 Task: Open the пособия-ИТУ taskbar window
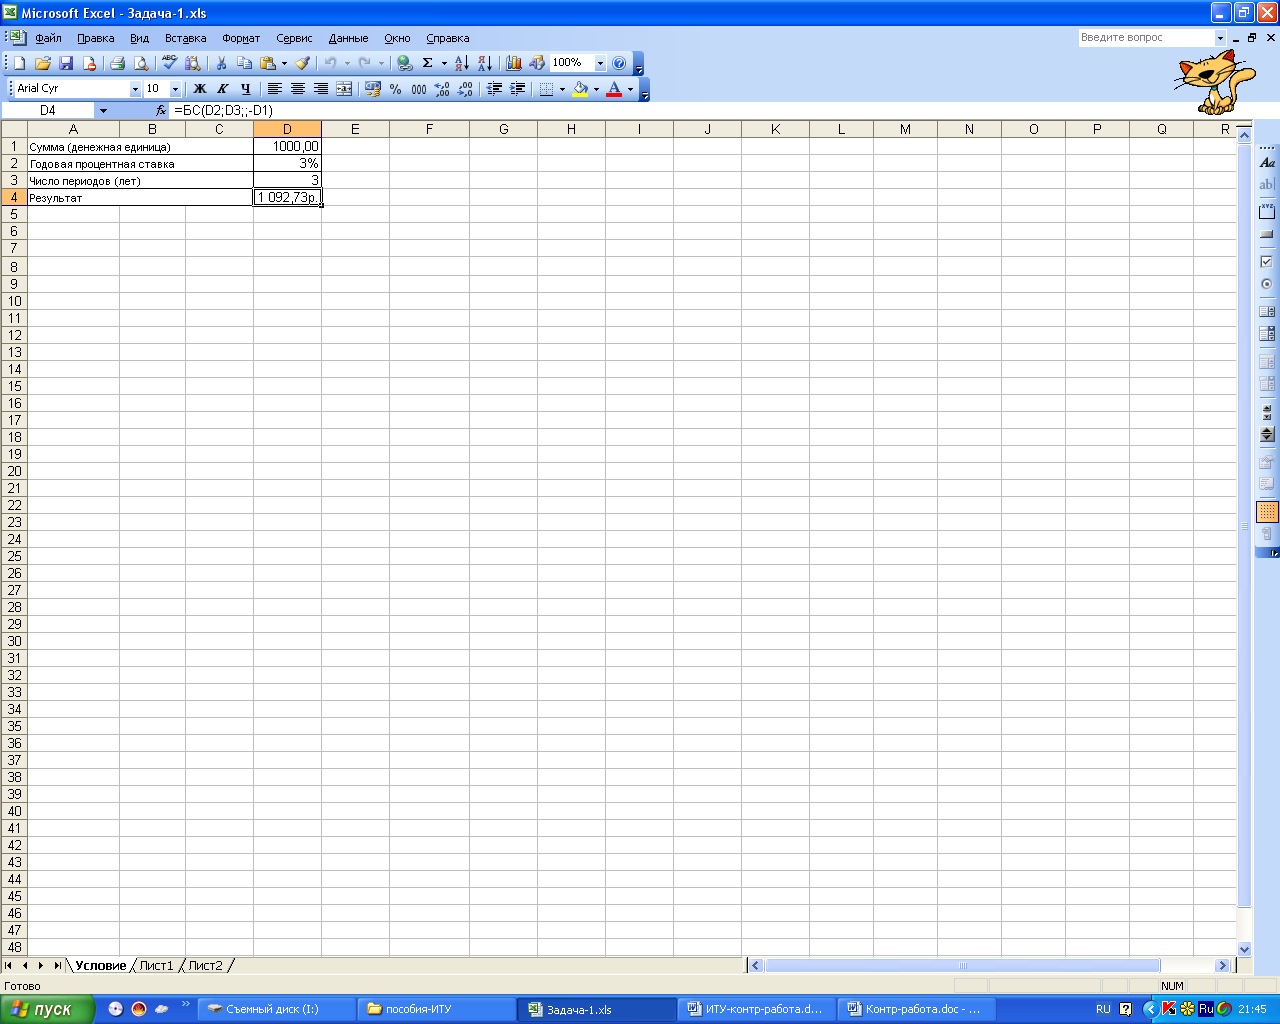pos(436,1009)
